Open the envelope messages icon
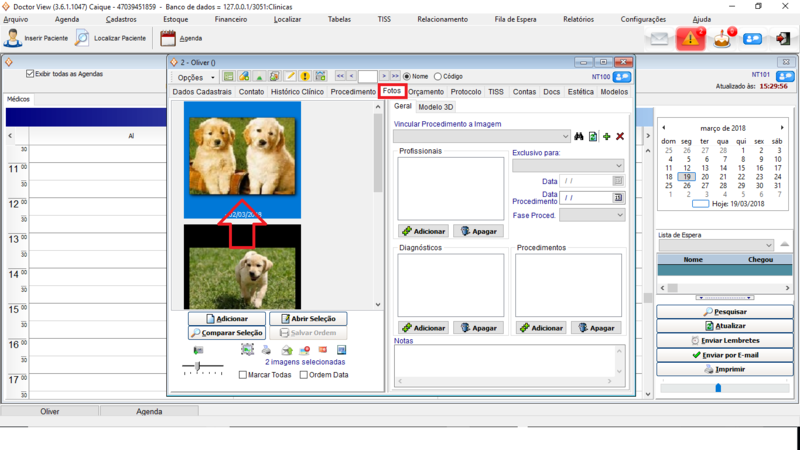Image resolution: width=800 pixels, height=450 pixels. 658,39
